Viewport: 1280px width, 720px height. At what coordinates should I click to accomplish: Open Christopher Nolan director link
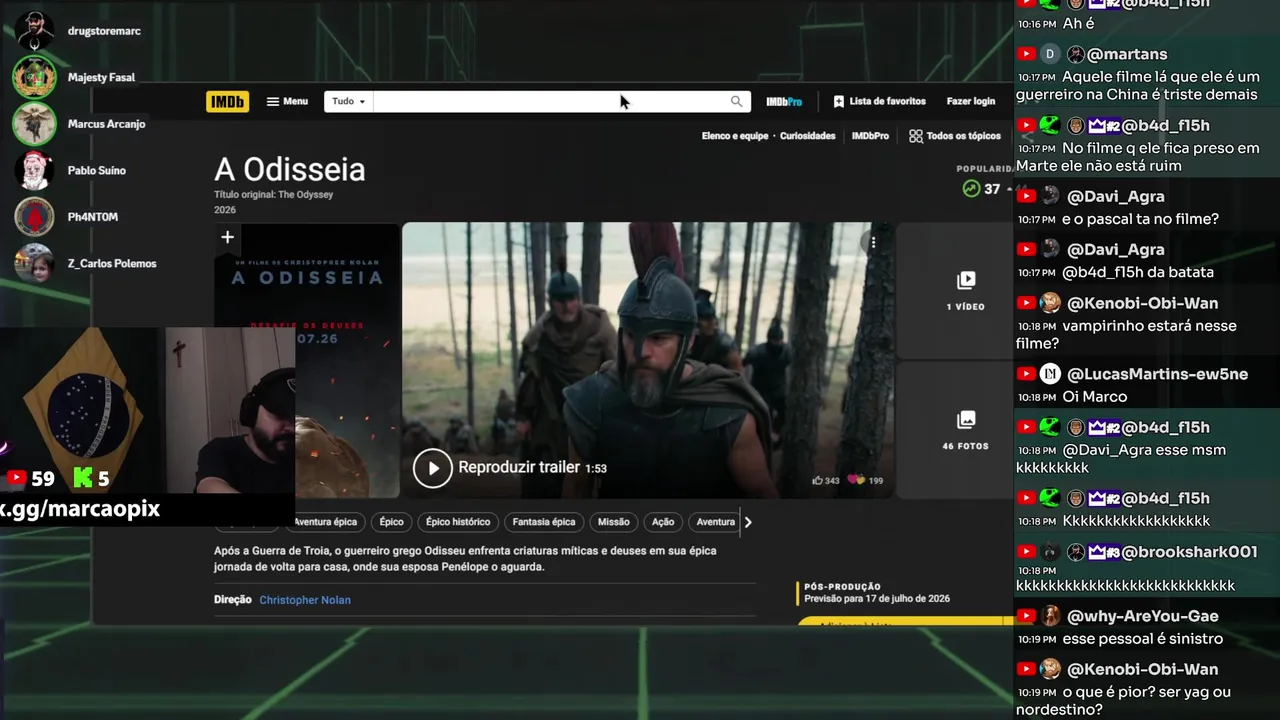pos(305,600)
